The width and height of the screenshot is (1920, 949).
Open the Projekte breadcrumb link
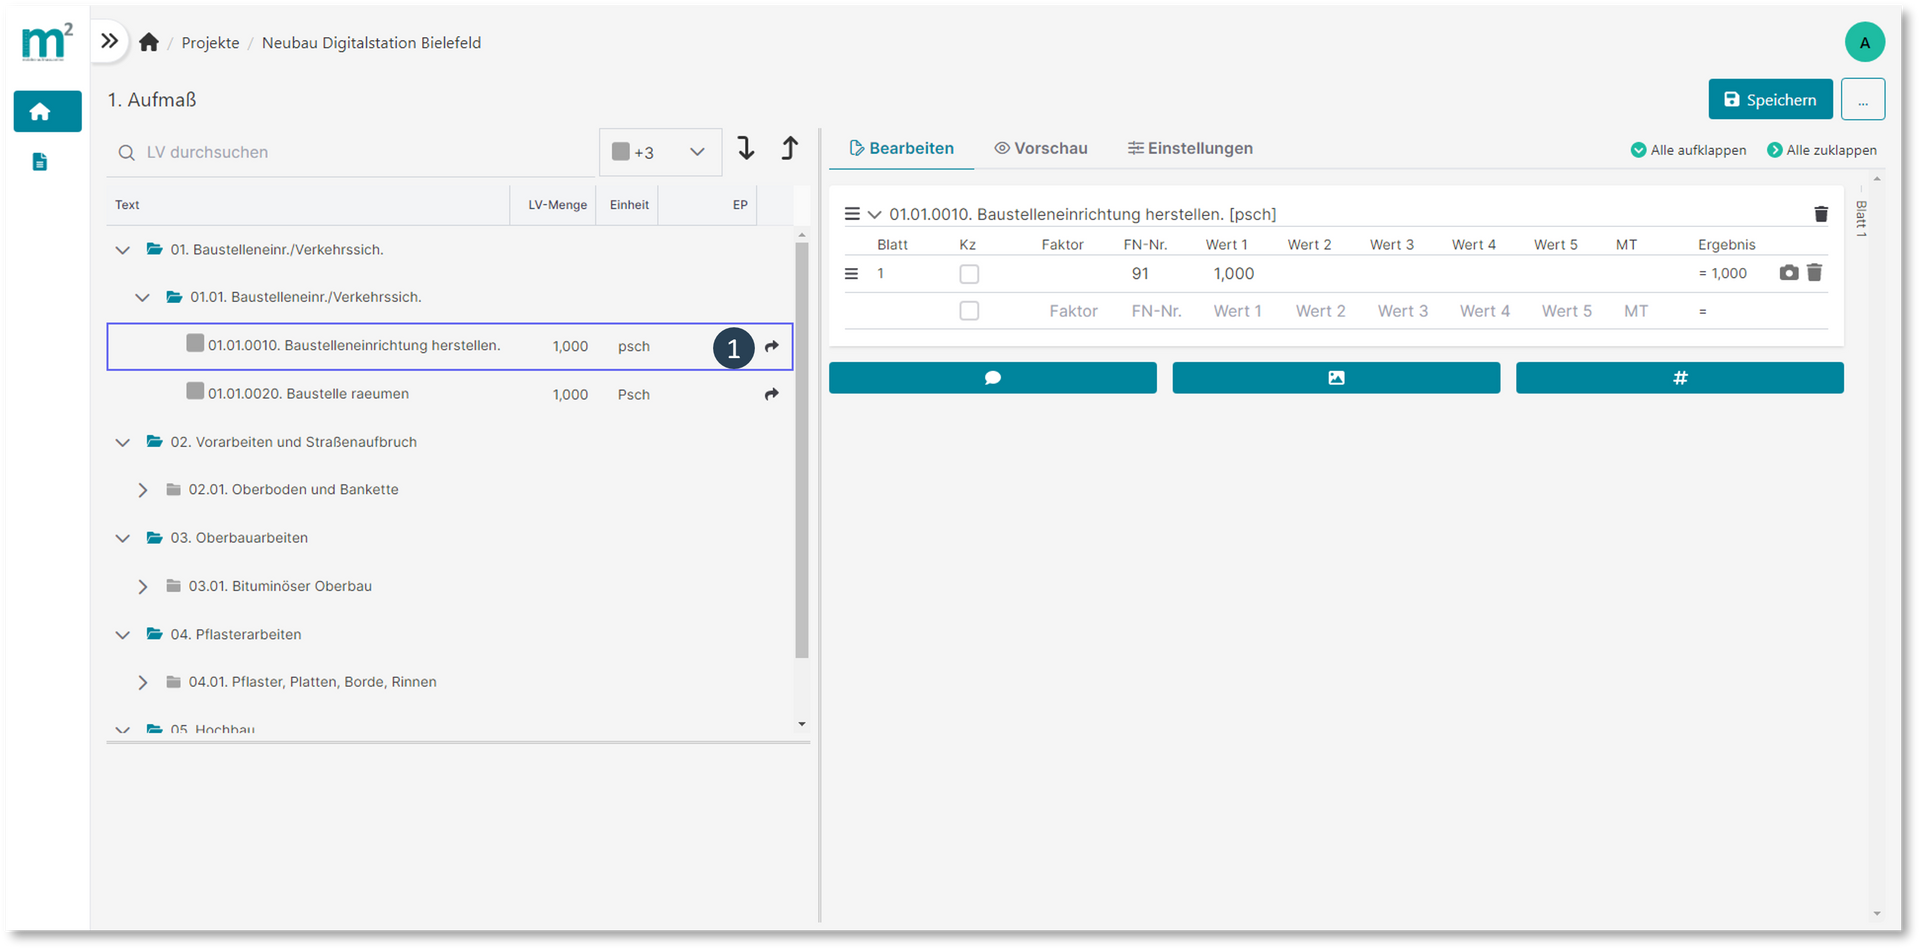tap(210, 43)
